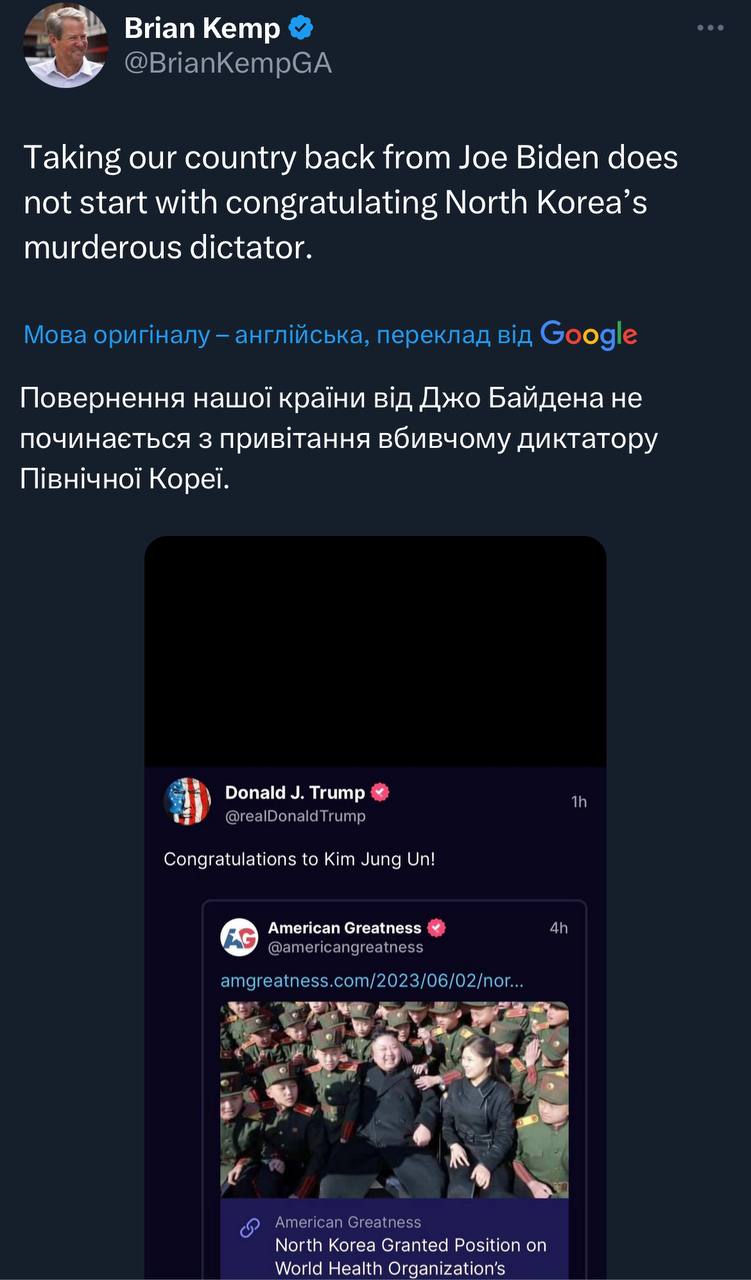This screenshot has height=1280, width=751.
Task: Click Donald J. Trump's flag-face avatar
Action: point(187,802)
